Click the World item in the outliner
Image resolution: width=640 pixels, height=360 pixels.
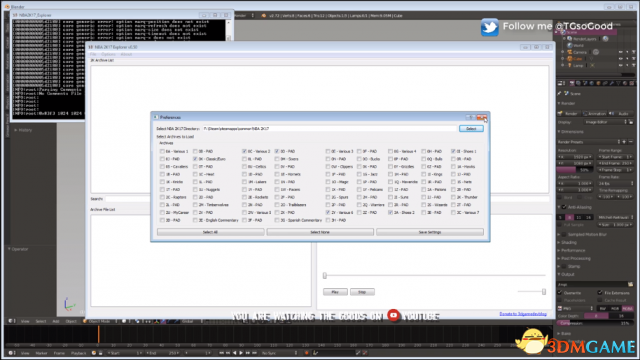tap(578, 45)
